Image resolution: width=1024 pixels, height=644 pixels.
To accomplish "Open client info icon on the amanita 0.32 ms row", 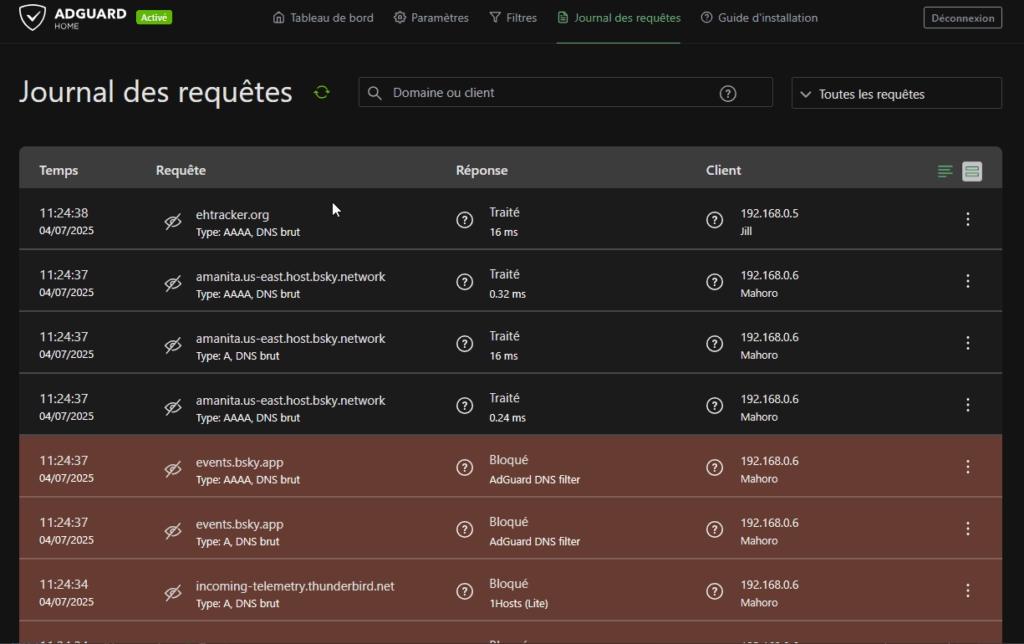I will click(714, 282).
